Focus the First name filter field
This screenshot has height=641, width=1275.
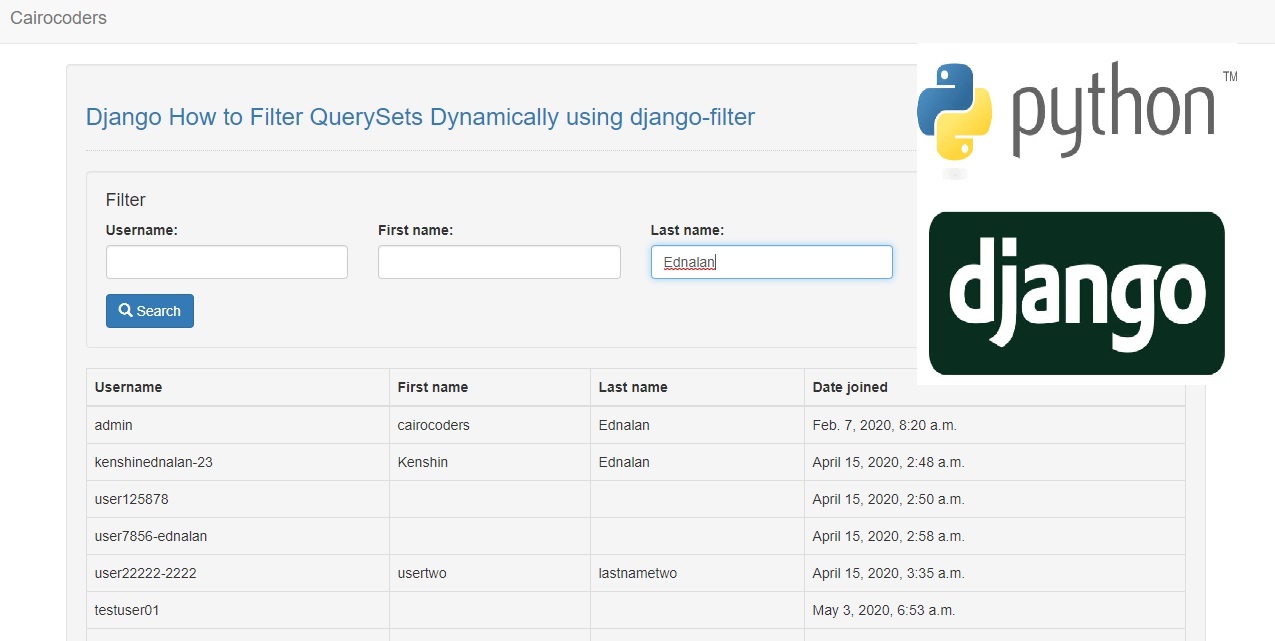point(499,262)
